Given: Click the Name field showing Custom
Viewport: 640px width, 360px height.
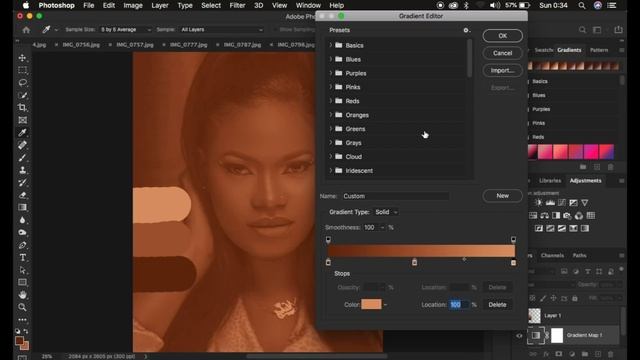Looking at the screenshot, I should (395, 196).
